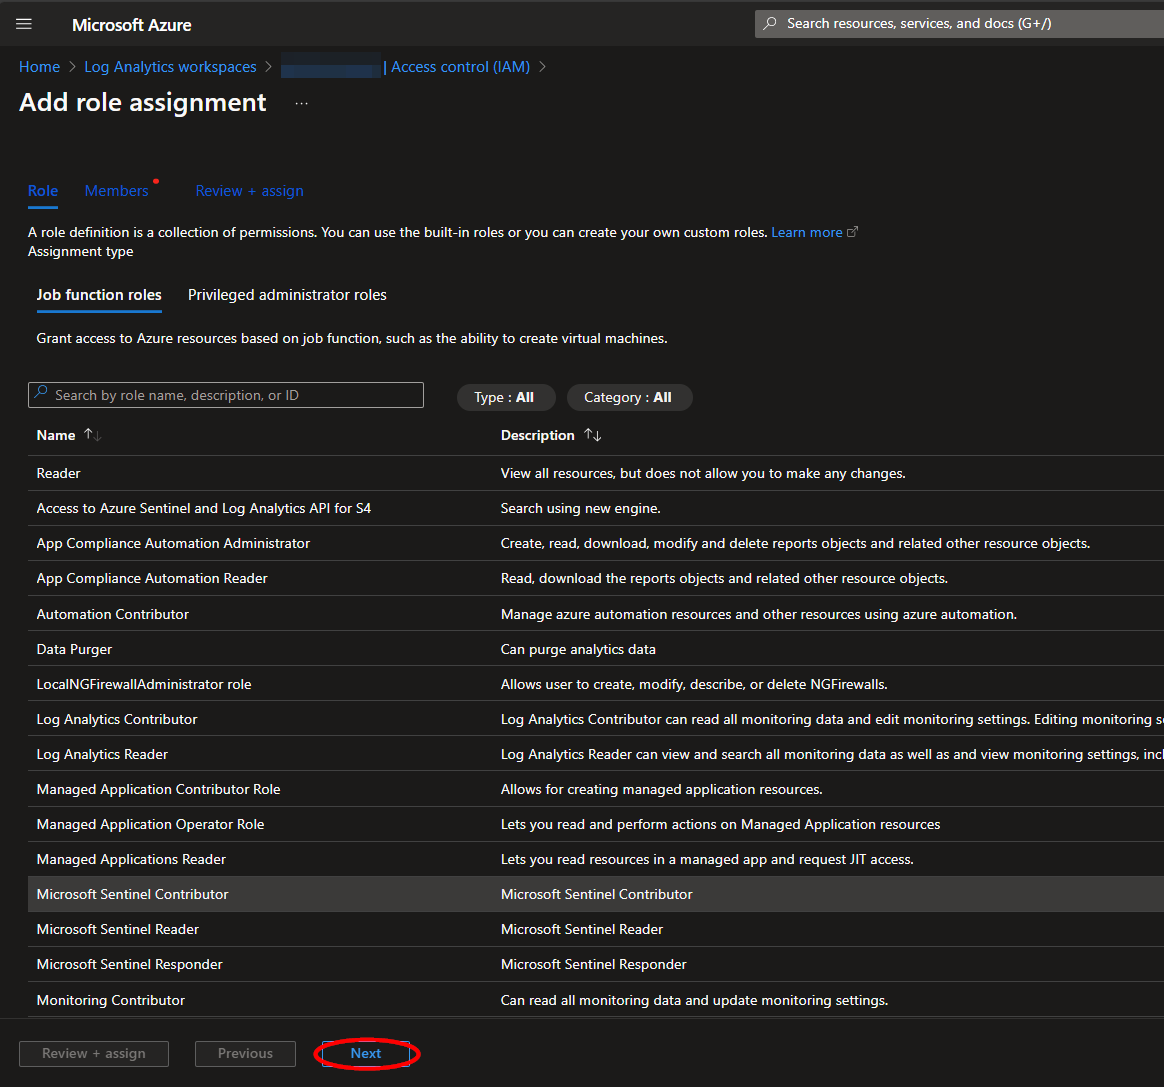The width and height of the screenshot is (1164, 1087).
Task: Select Privileged administrator roles tab
Action: pos(287,295)
